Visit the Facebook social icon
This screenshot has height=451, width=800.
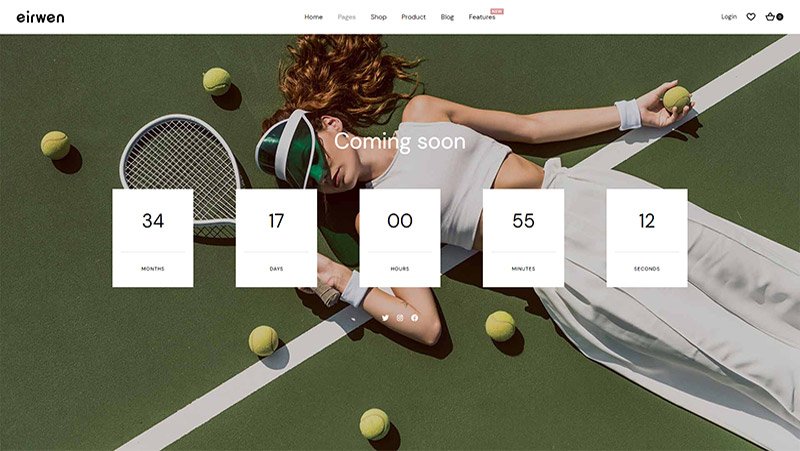[x=414, y=318]
